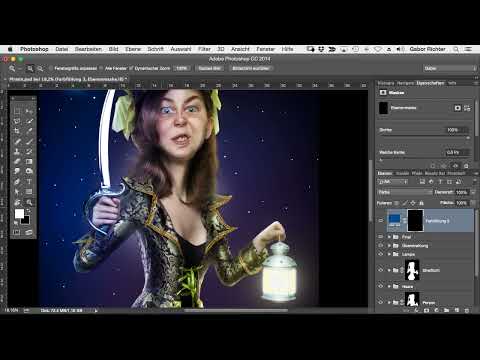Hide the Lampe group

pos(381,254)
